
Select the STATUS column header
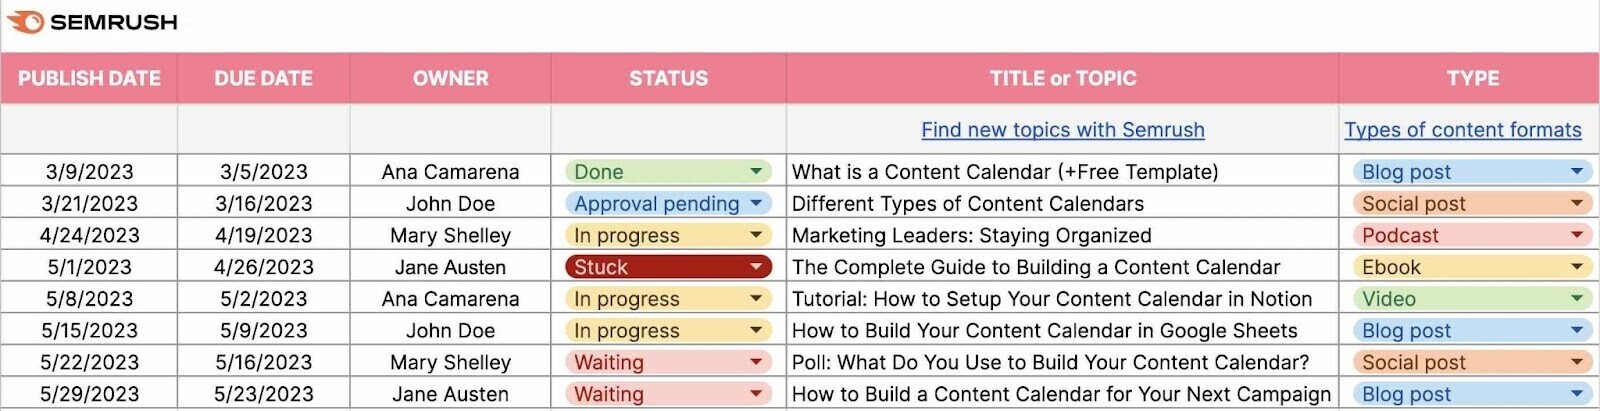point(668,78)
